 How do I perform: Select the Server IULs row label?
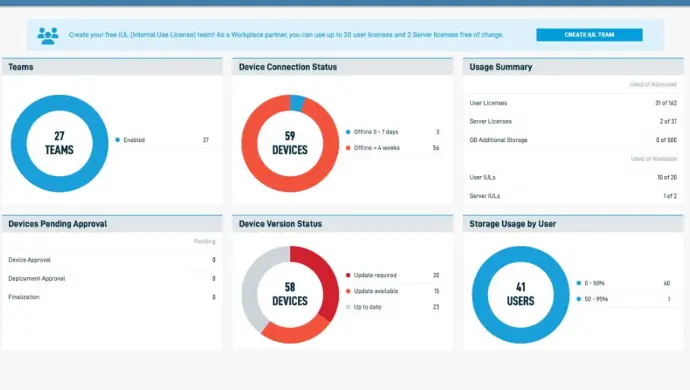click(x=484, y=196)
